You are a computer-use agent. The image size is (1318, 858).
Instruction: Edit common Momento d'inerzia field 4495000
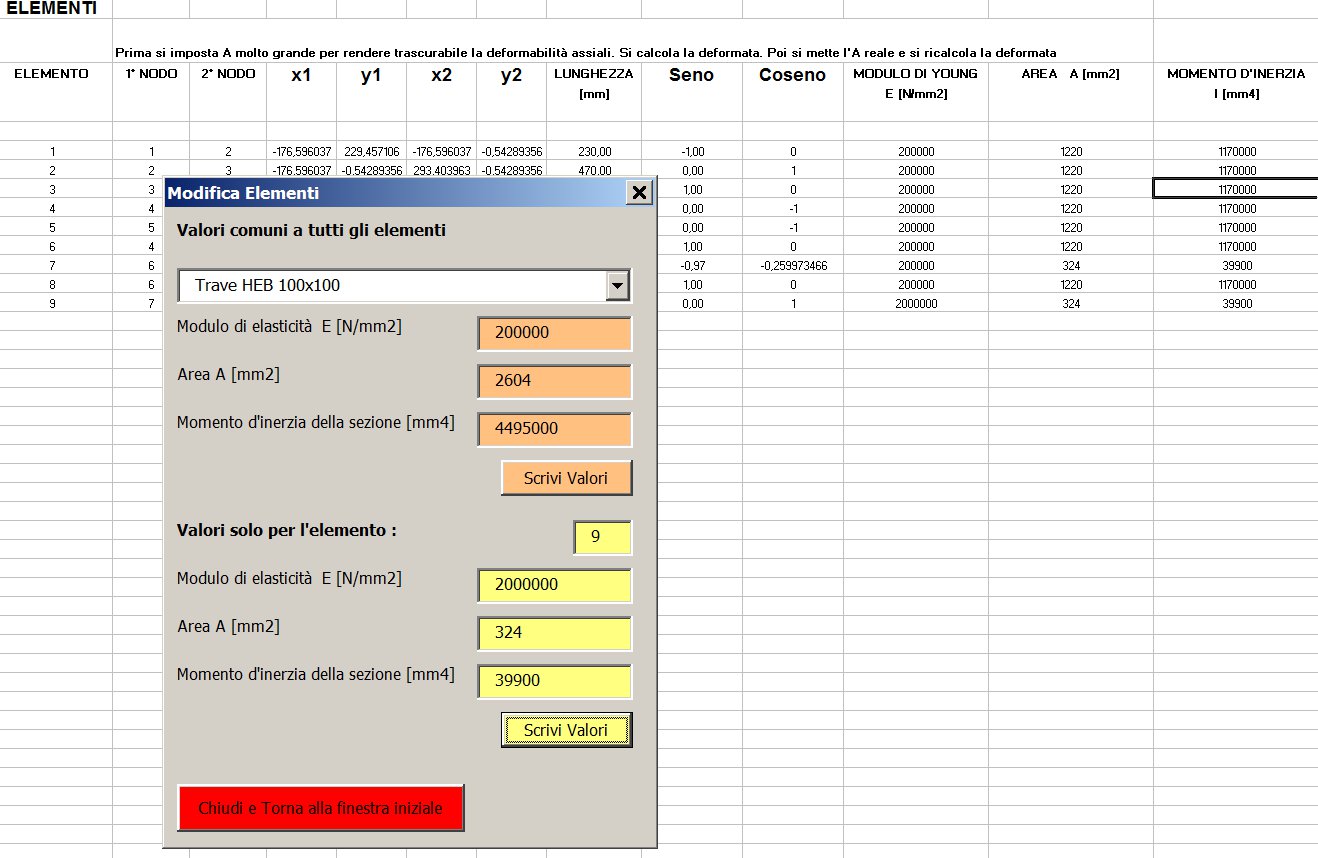click(x=555, y=429)
